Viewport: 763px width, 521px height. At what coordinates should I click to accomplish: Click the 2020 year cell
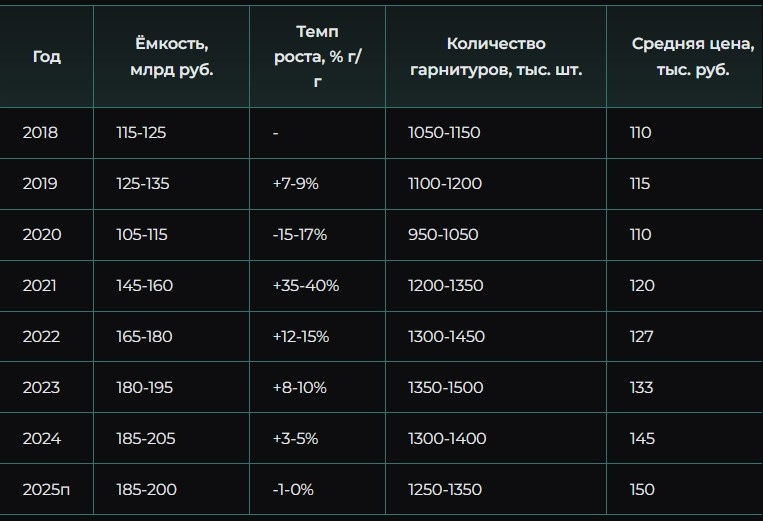coord(42,235)
